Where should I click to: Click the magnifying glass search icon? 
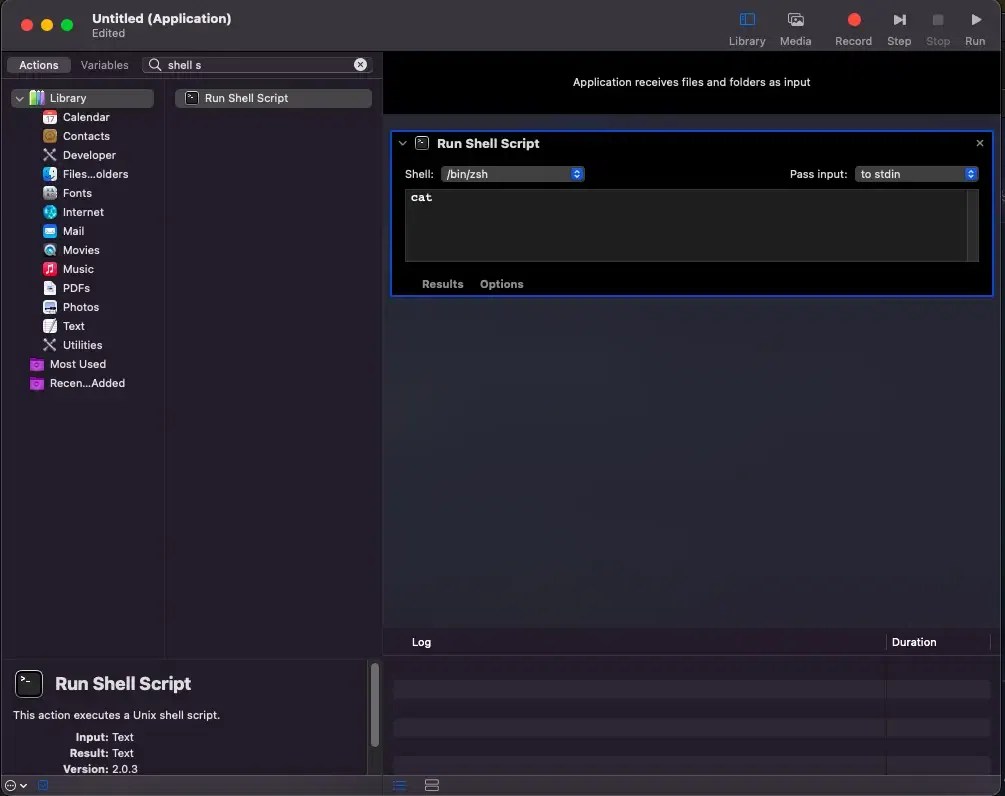[154, 65]
